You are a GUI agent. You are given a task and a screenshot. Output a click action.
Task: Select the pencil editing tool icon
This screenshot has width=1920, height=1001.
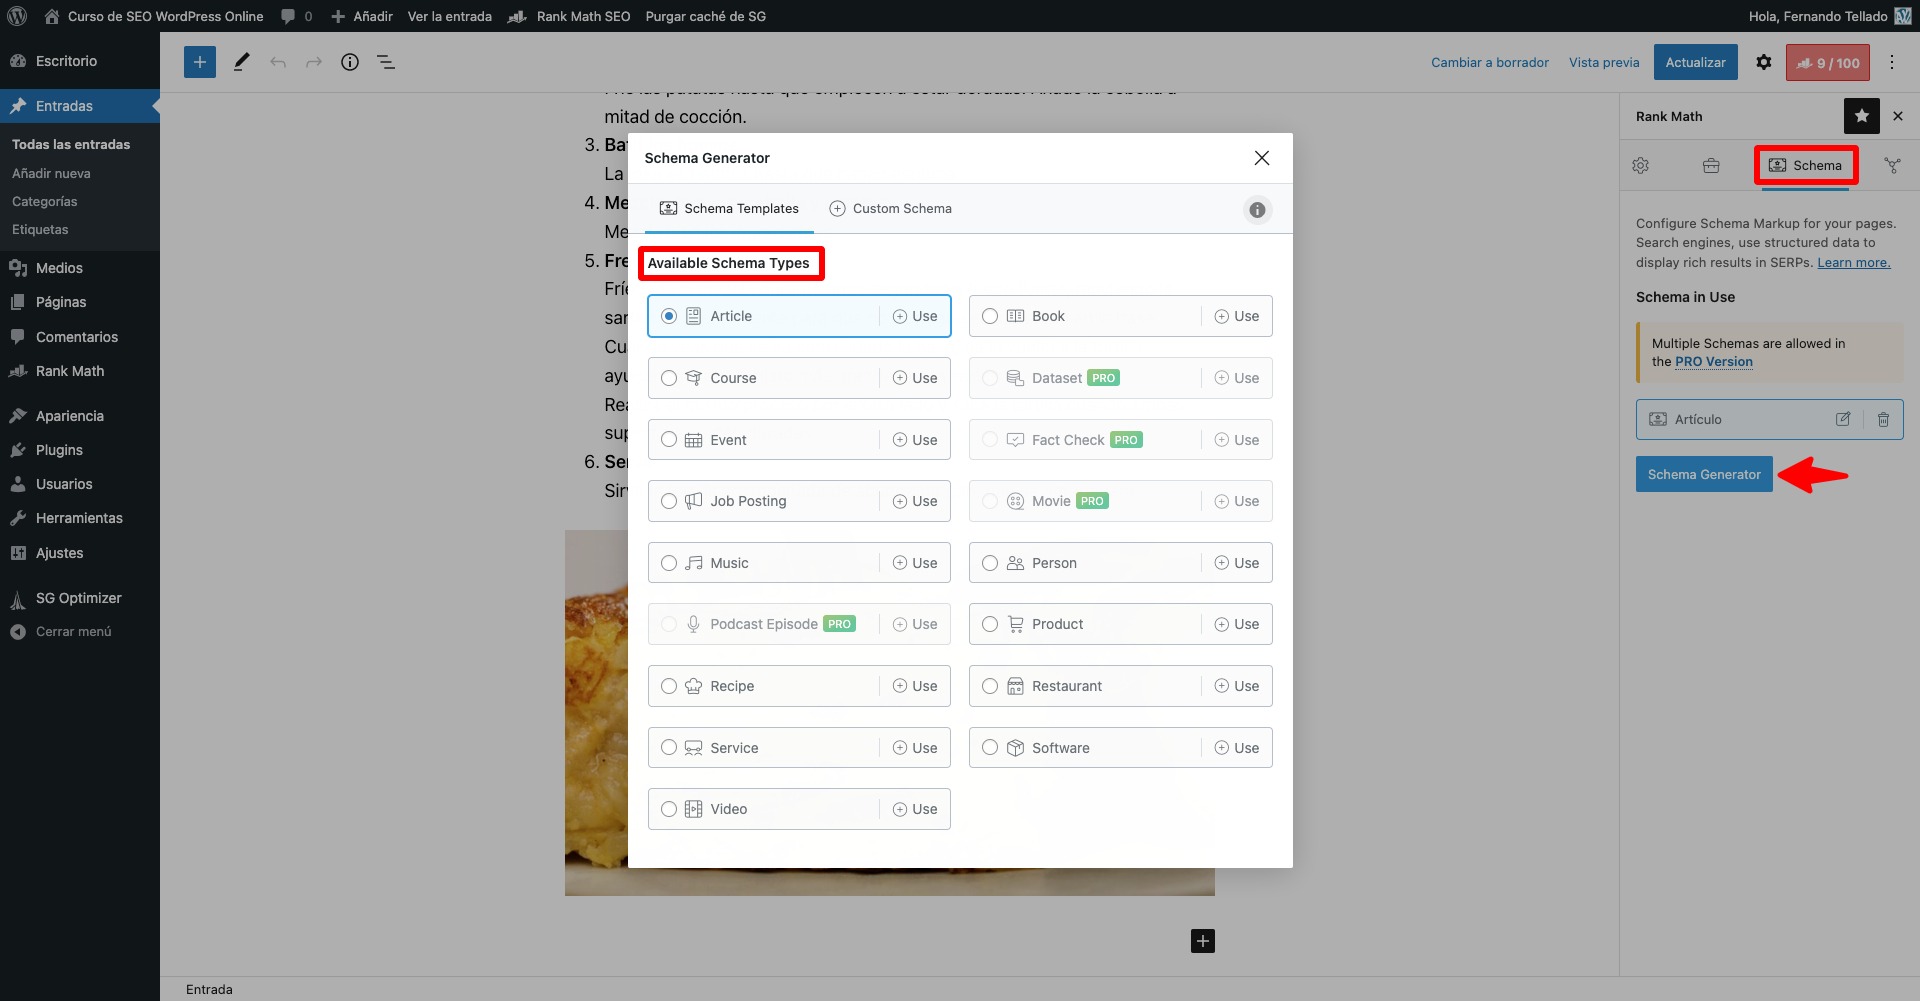click(x=240, y=61)
